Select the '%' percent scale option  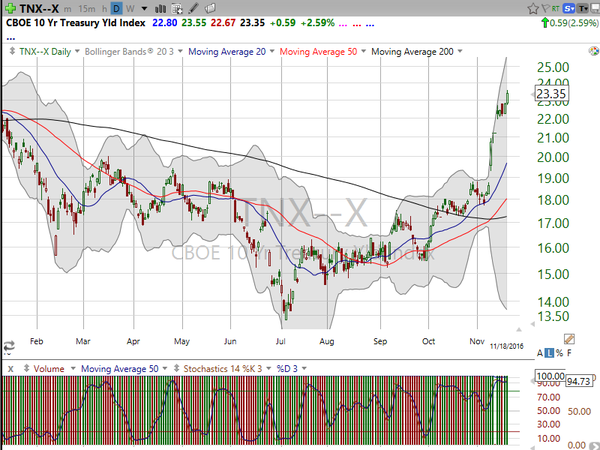[559, 353]
